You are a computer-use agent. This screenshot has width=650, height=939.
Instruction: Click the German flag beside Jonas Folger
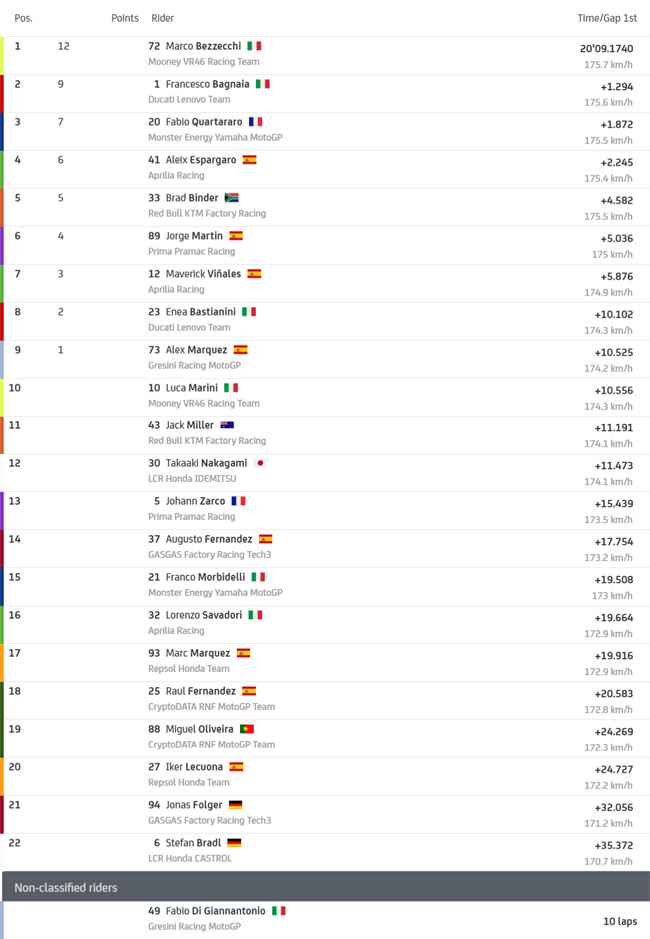[235, 805]
